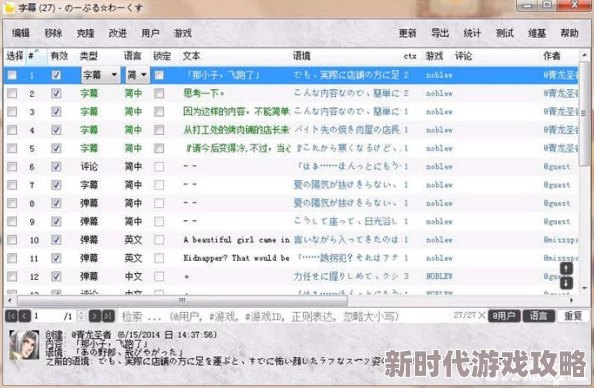594x388 pixels.
Task: Click the app icon in title bar
Action: (9, 7)
